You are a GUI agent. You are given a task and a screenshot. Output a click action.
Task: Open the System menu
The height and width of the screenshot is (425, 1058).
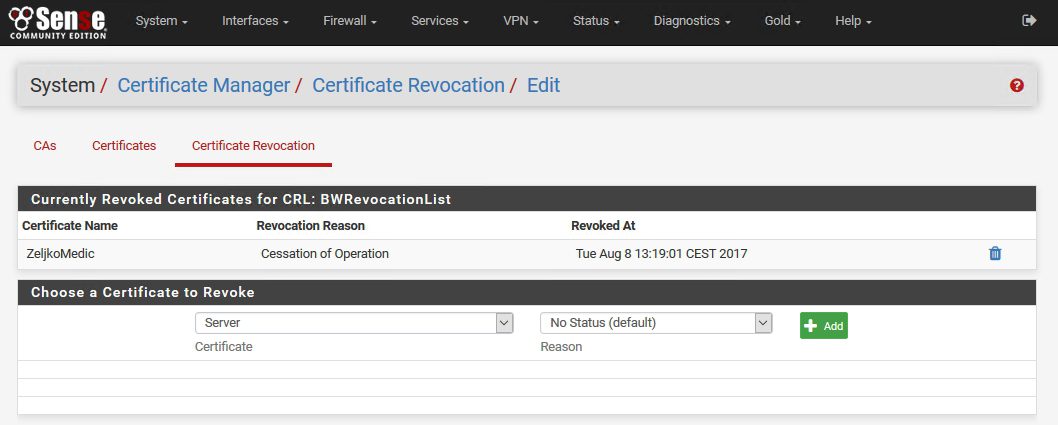161,21
